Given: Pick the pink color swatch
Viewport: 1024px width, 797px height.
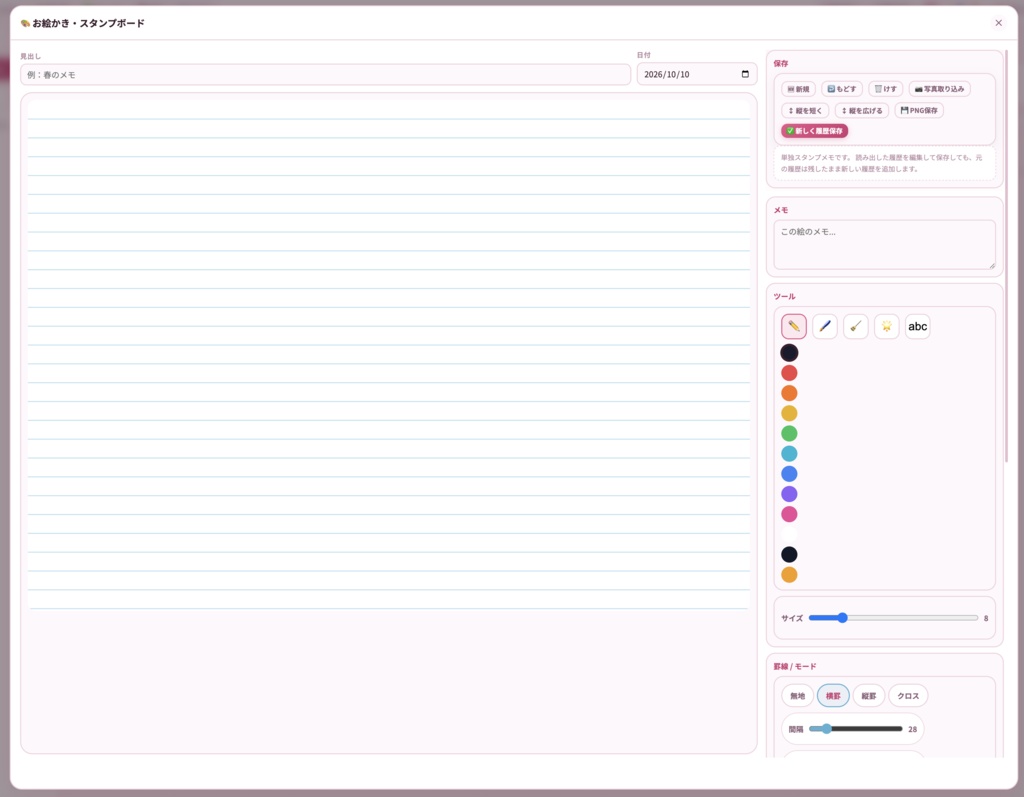Looking at the screenshot, I should click(789, 514).
